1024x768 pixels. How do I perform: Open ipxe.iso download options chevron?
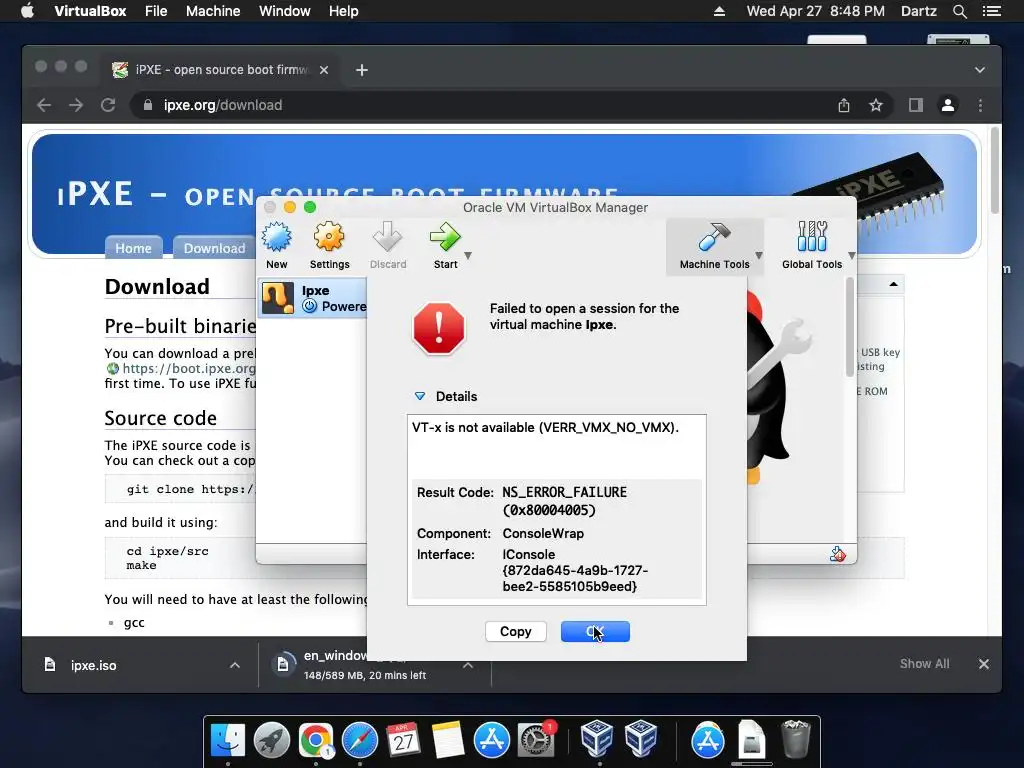tap(235, 665)
